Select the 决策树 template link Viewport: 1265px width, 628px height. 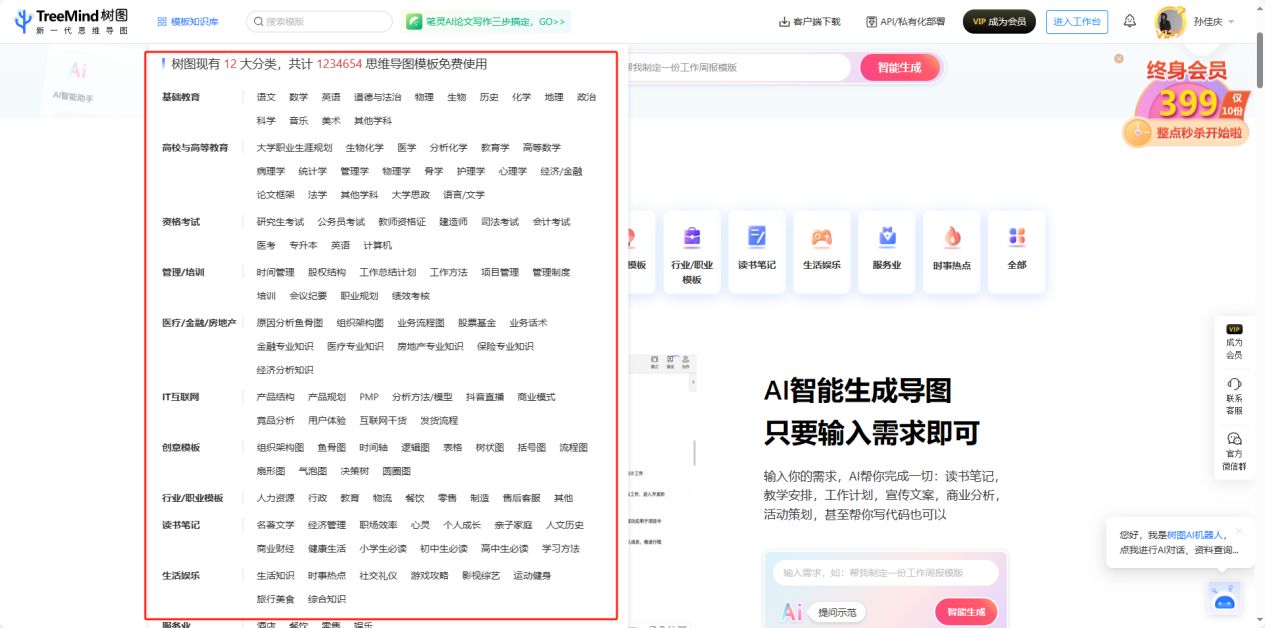pyautogui.click(x=355, y=471)
